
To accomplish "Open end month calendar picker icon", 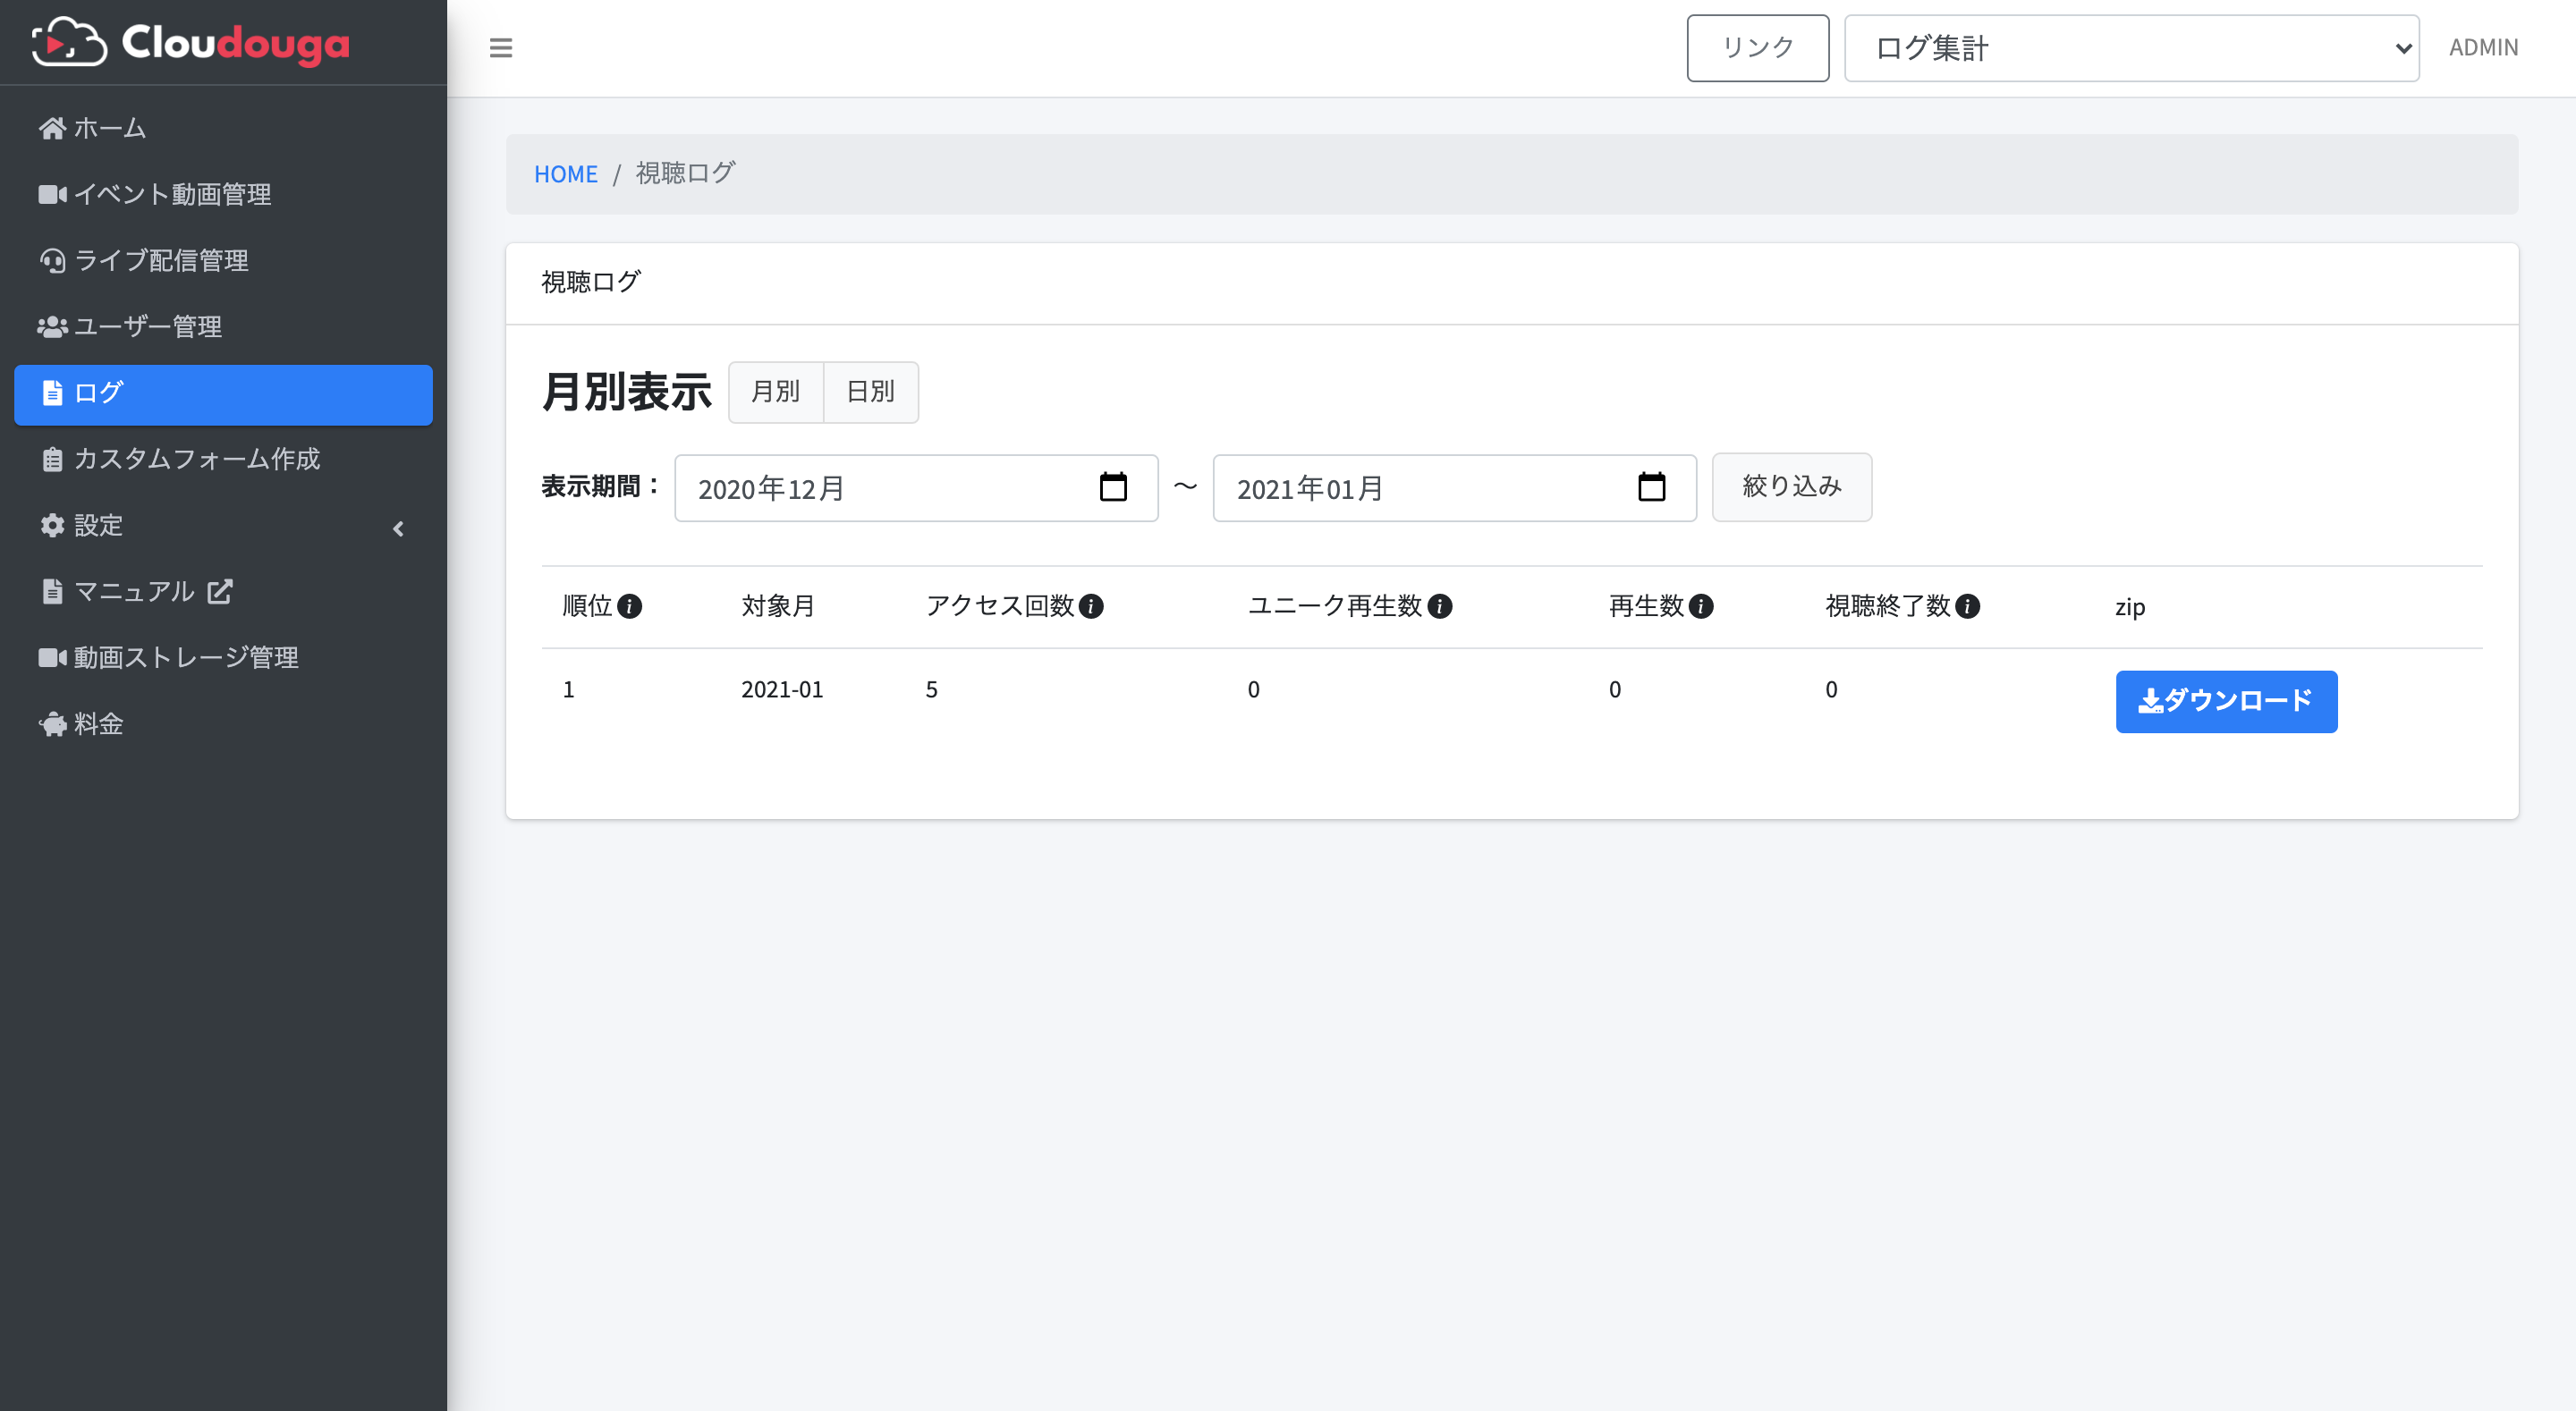I will (x=1651, y=488).
